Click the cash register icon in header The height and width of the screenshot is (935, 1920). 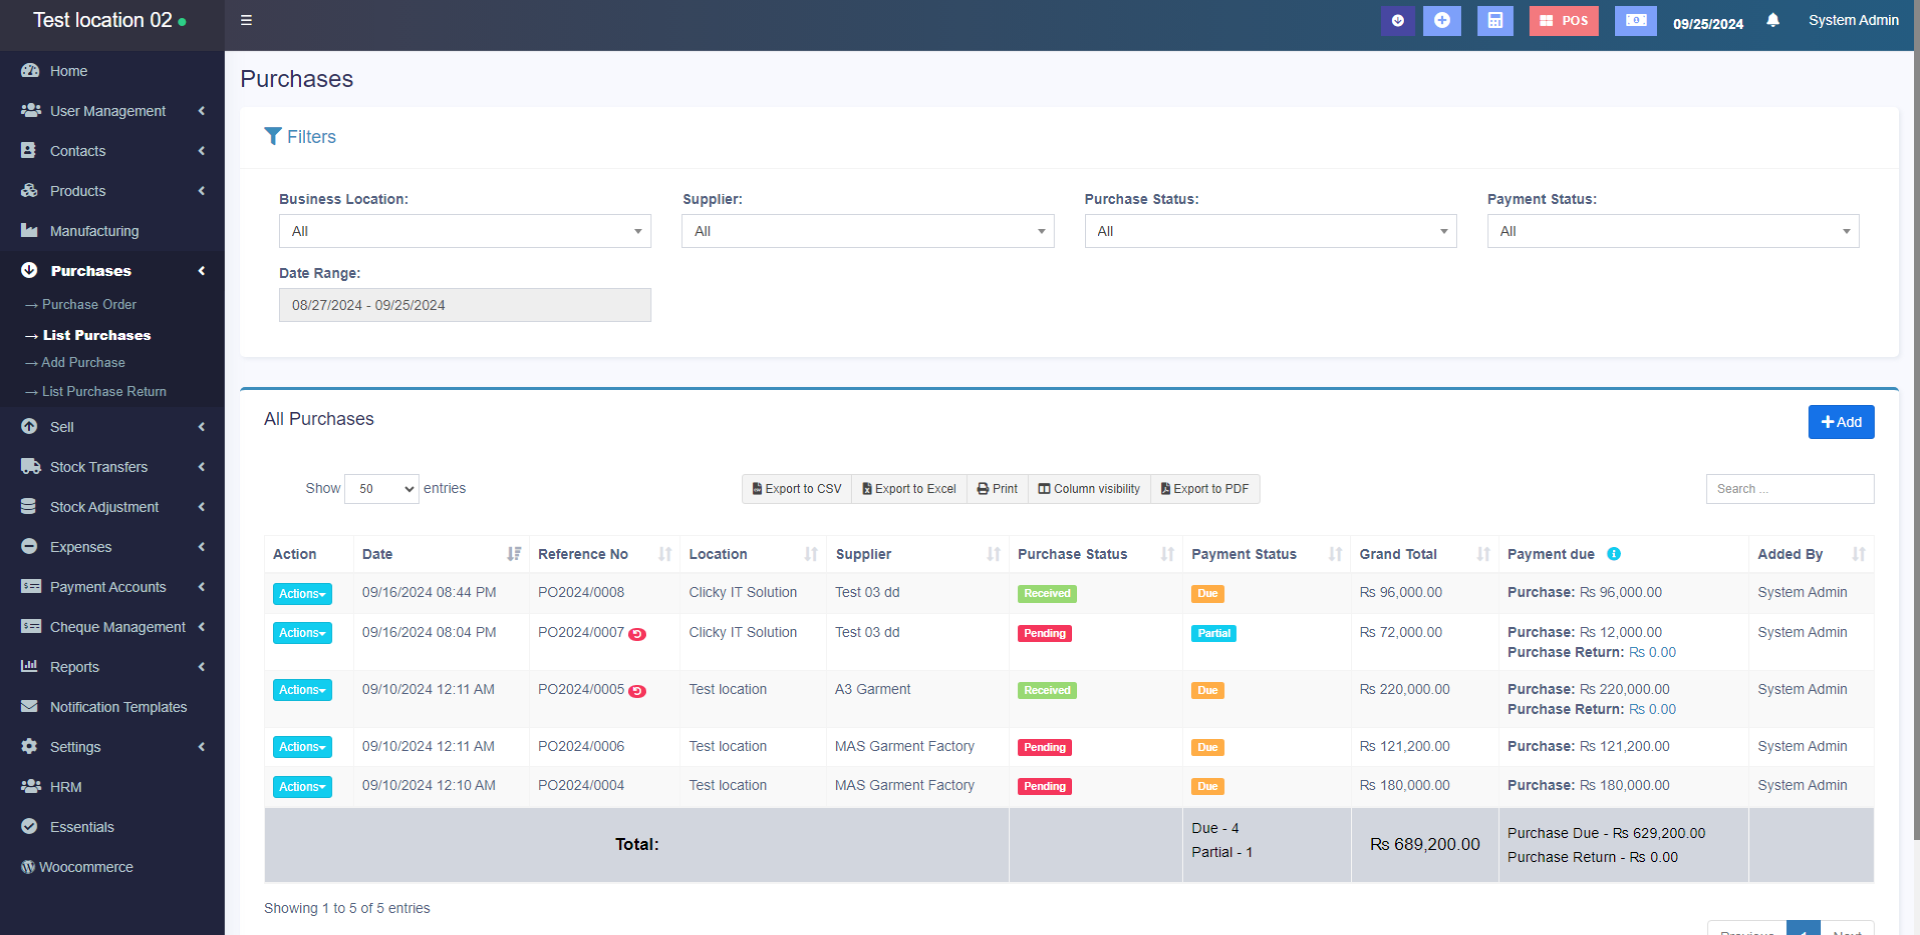click(1635, 21)
